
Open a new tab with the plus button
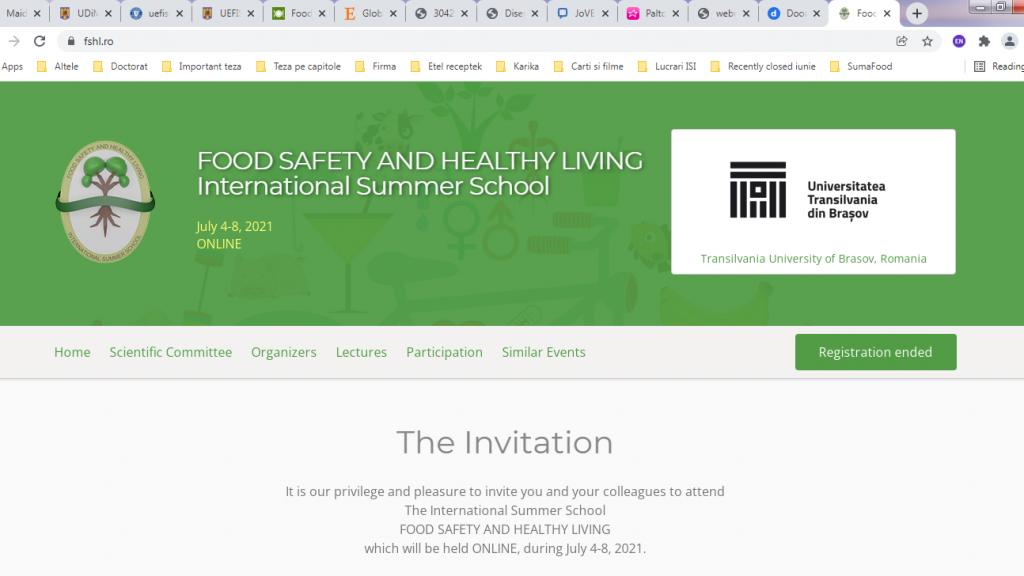916,14
